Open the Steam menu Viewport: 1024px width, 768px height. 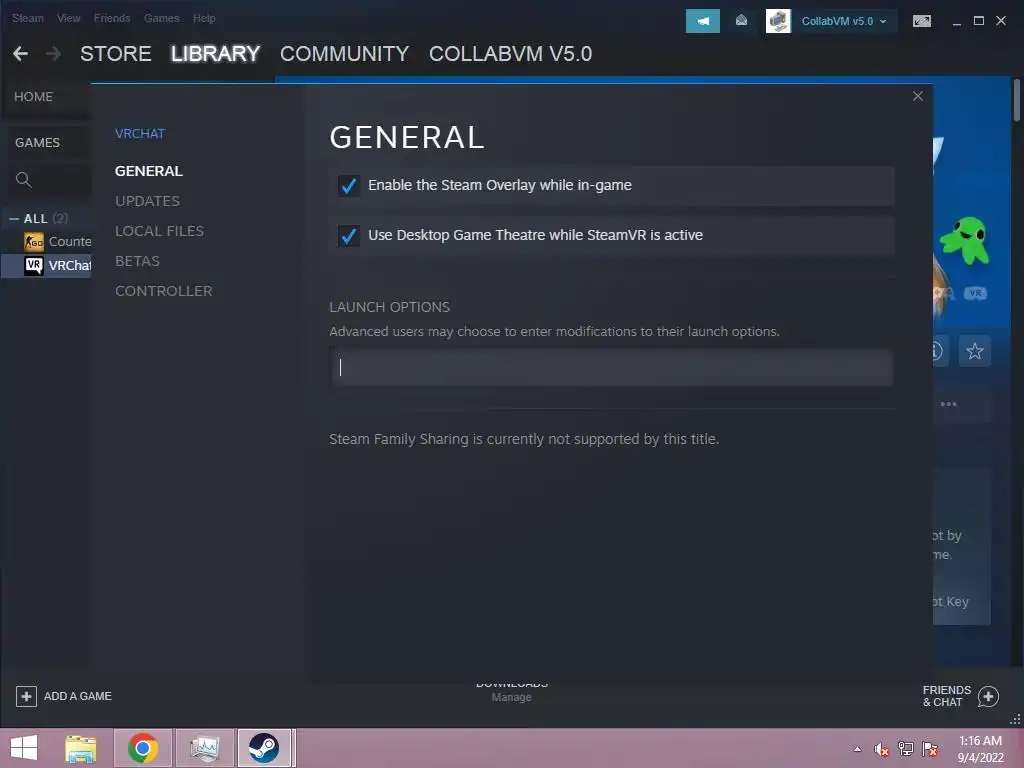point(27,18)
